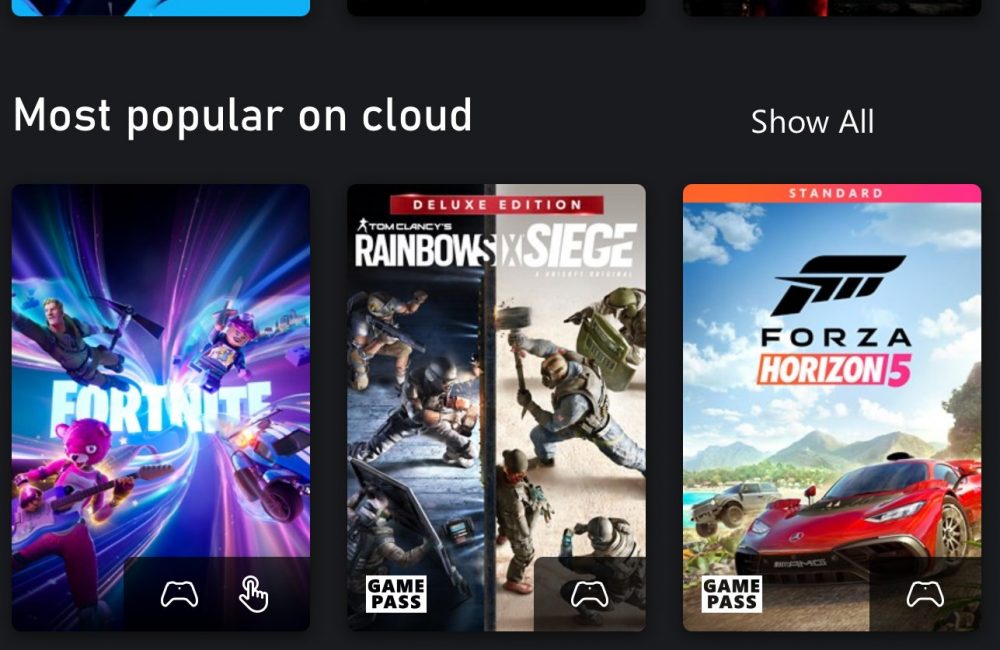Tap Game Pass badge on Rainbow Six Siege
Viewport: 1000px width, 650px height.
(x=396, y=594)
